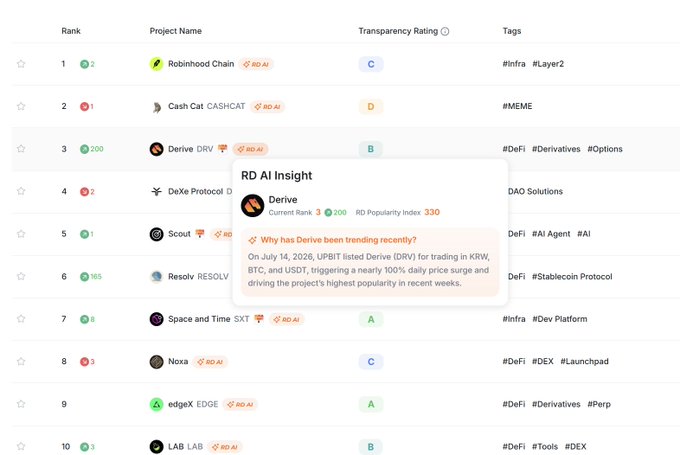This screenshot has height=455, width=680.
Task: Open the Noxa project link
Action: pos(178,361)
